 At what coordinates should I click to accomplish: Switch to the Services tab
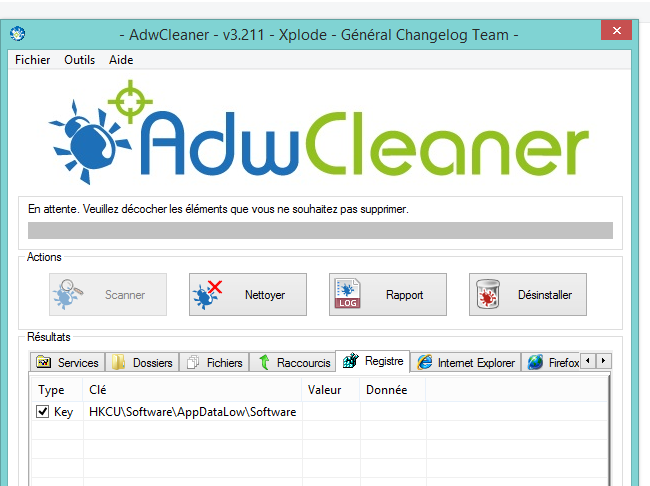[x=68, y=362]
